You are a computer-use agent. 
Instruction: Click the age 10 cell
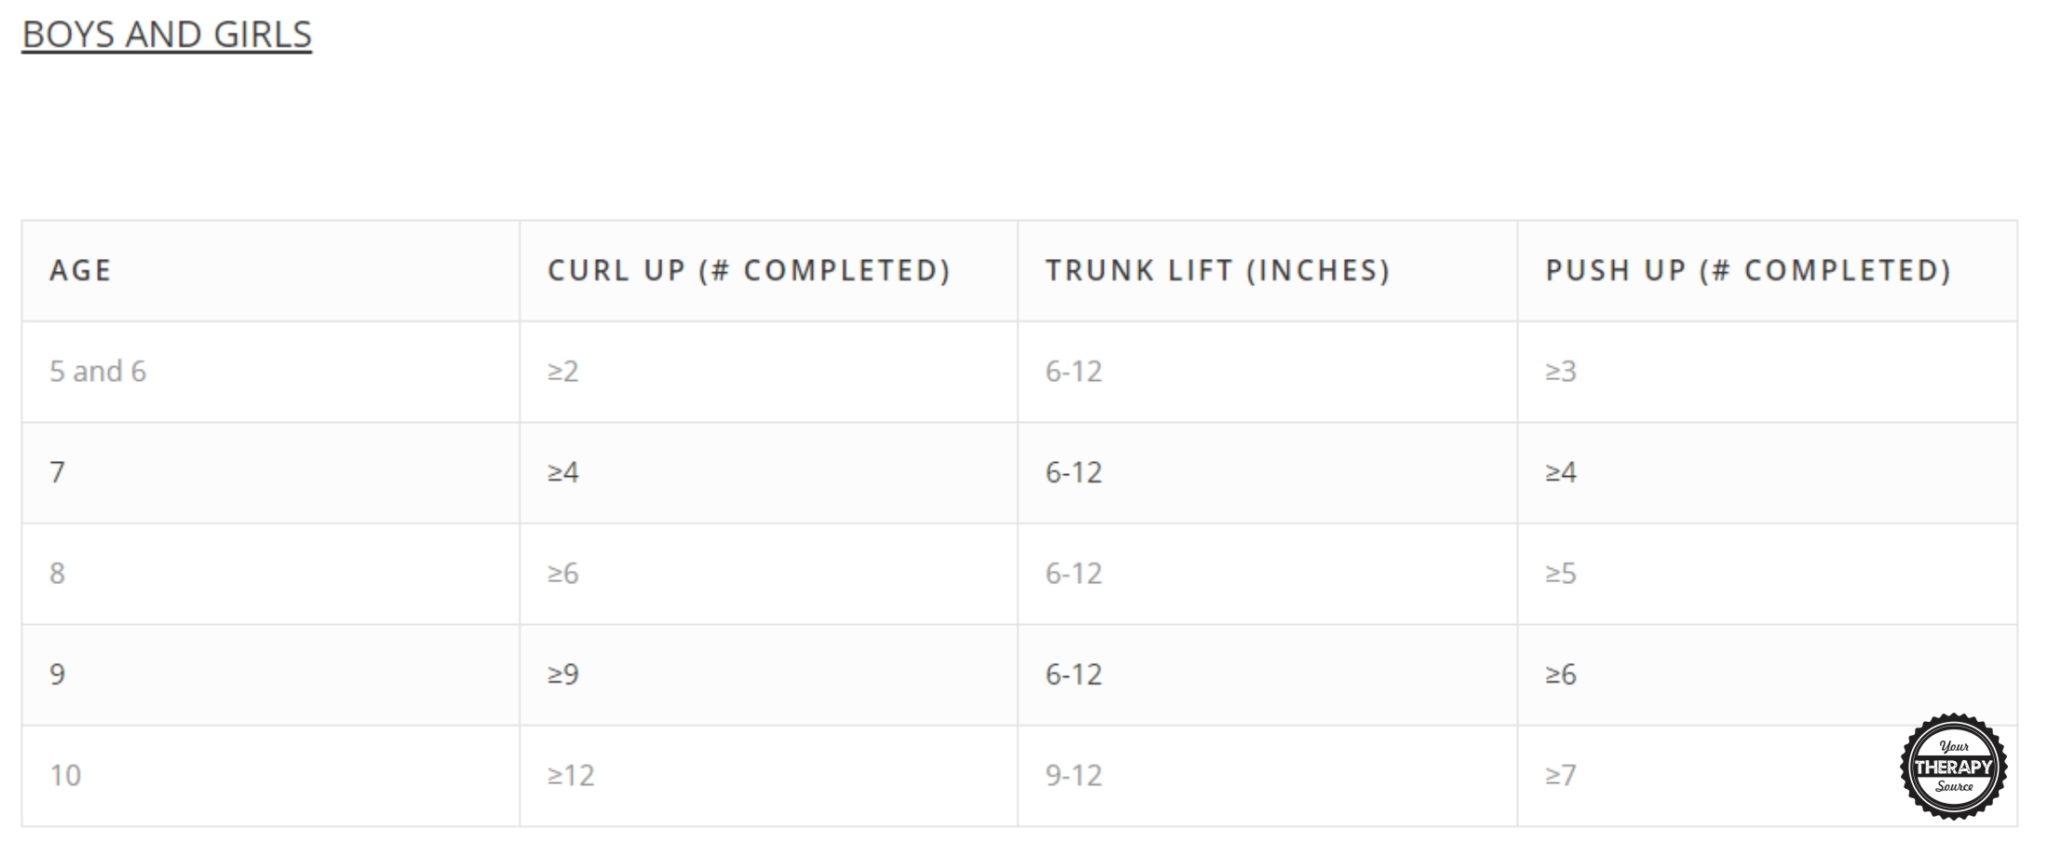[x=65, y=776]
